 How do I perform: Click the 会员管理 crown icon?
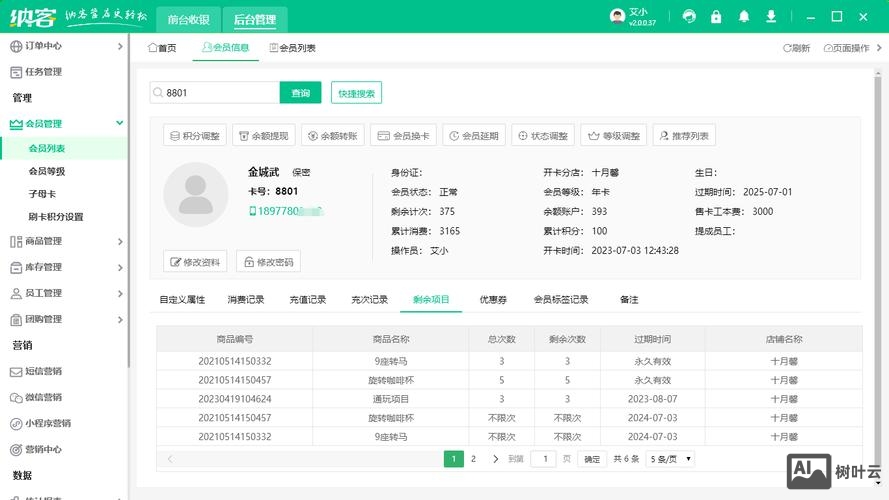[16, 124]
